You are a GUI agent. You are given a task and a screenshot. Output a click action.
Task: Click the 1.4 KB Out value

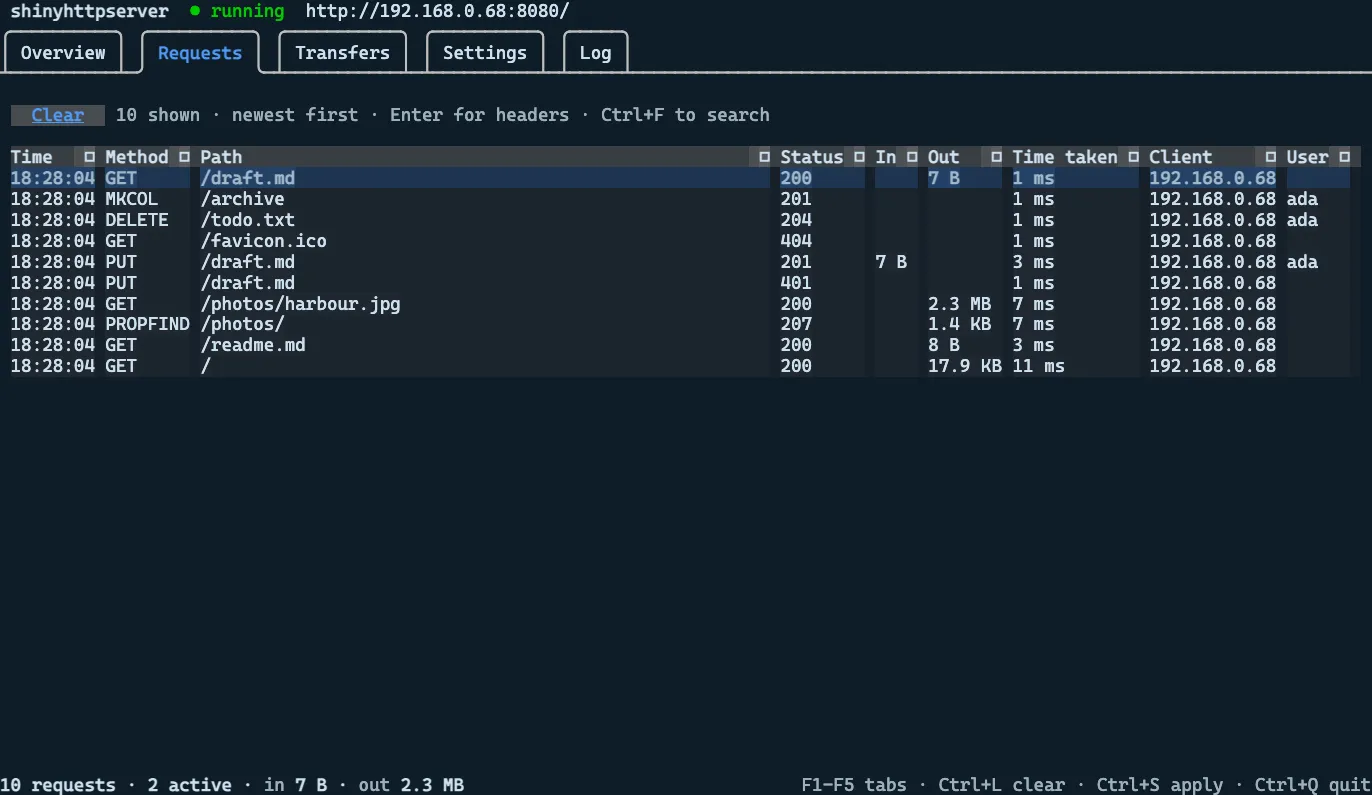point(960,324)
